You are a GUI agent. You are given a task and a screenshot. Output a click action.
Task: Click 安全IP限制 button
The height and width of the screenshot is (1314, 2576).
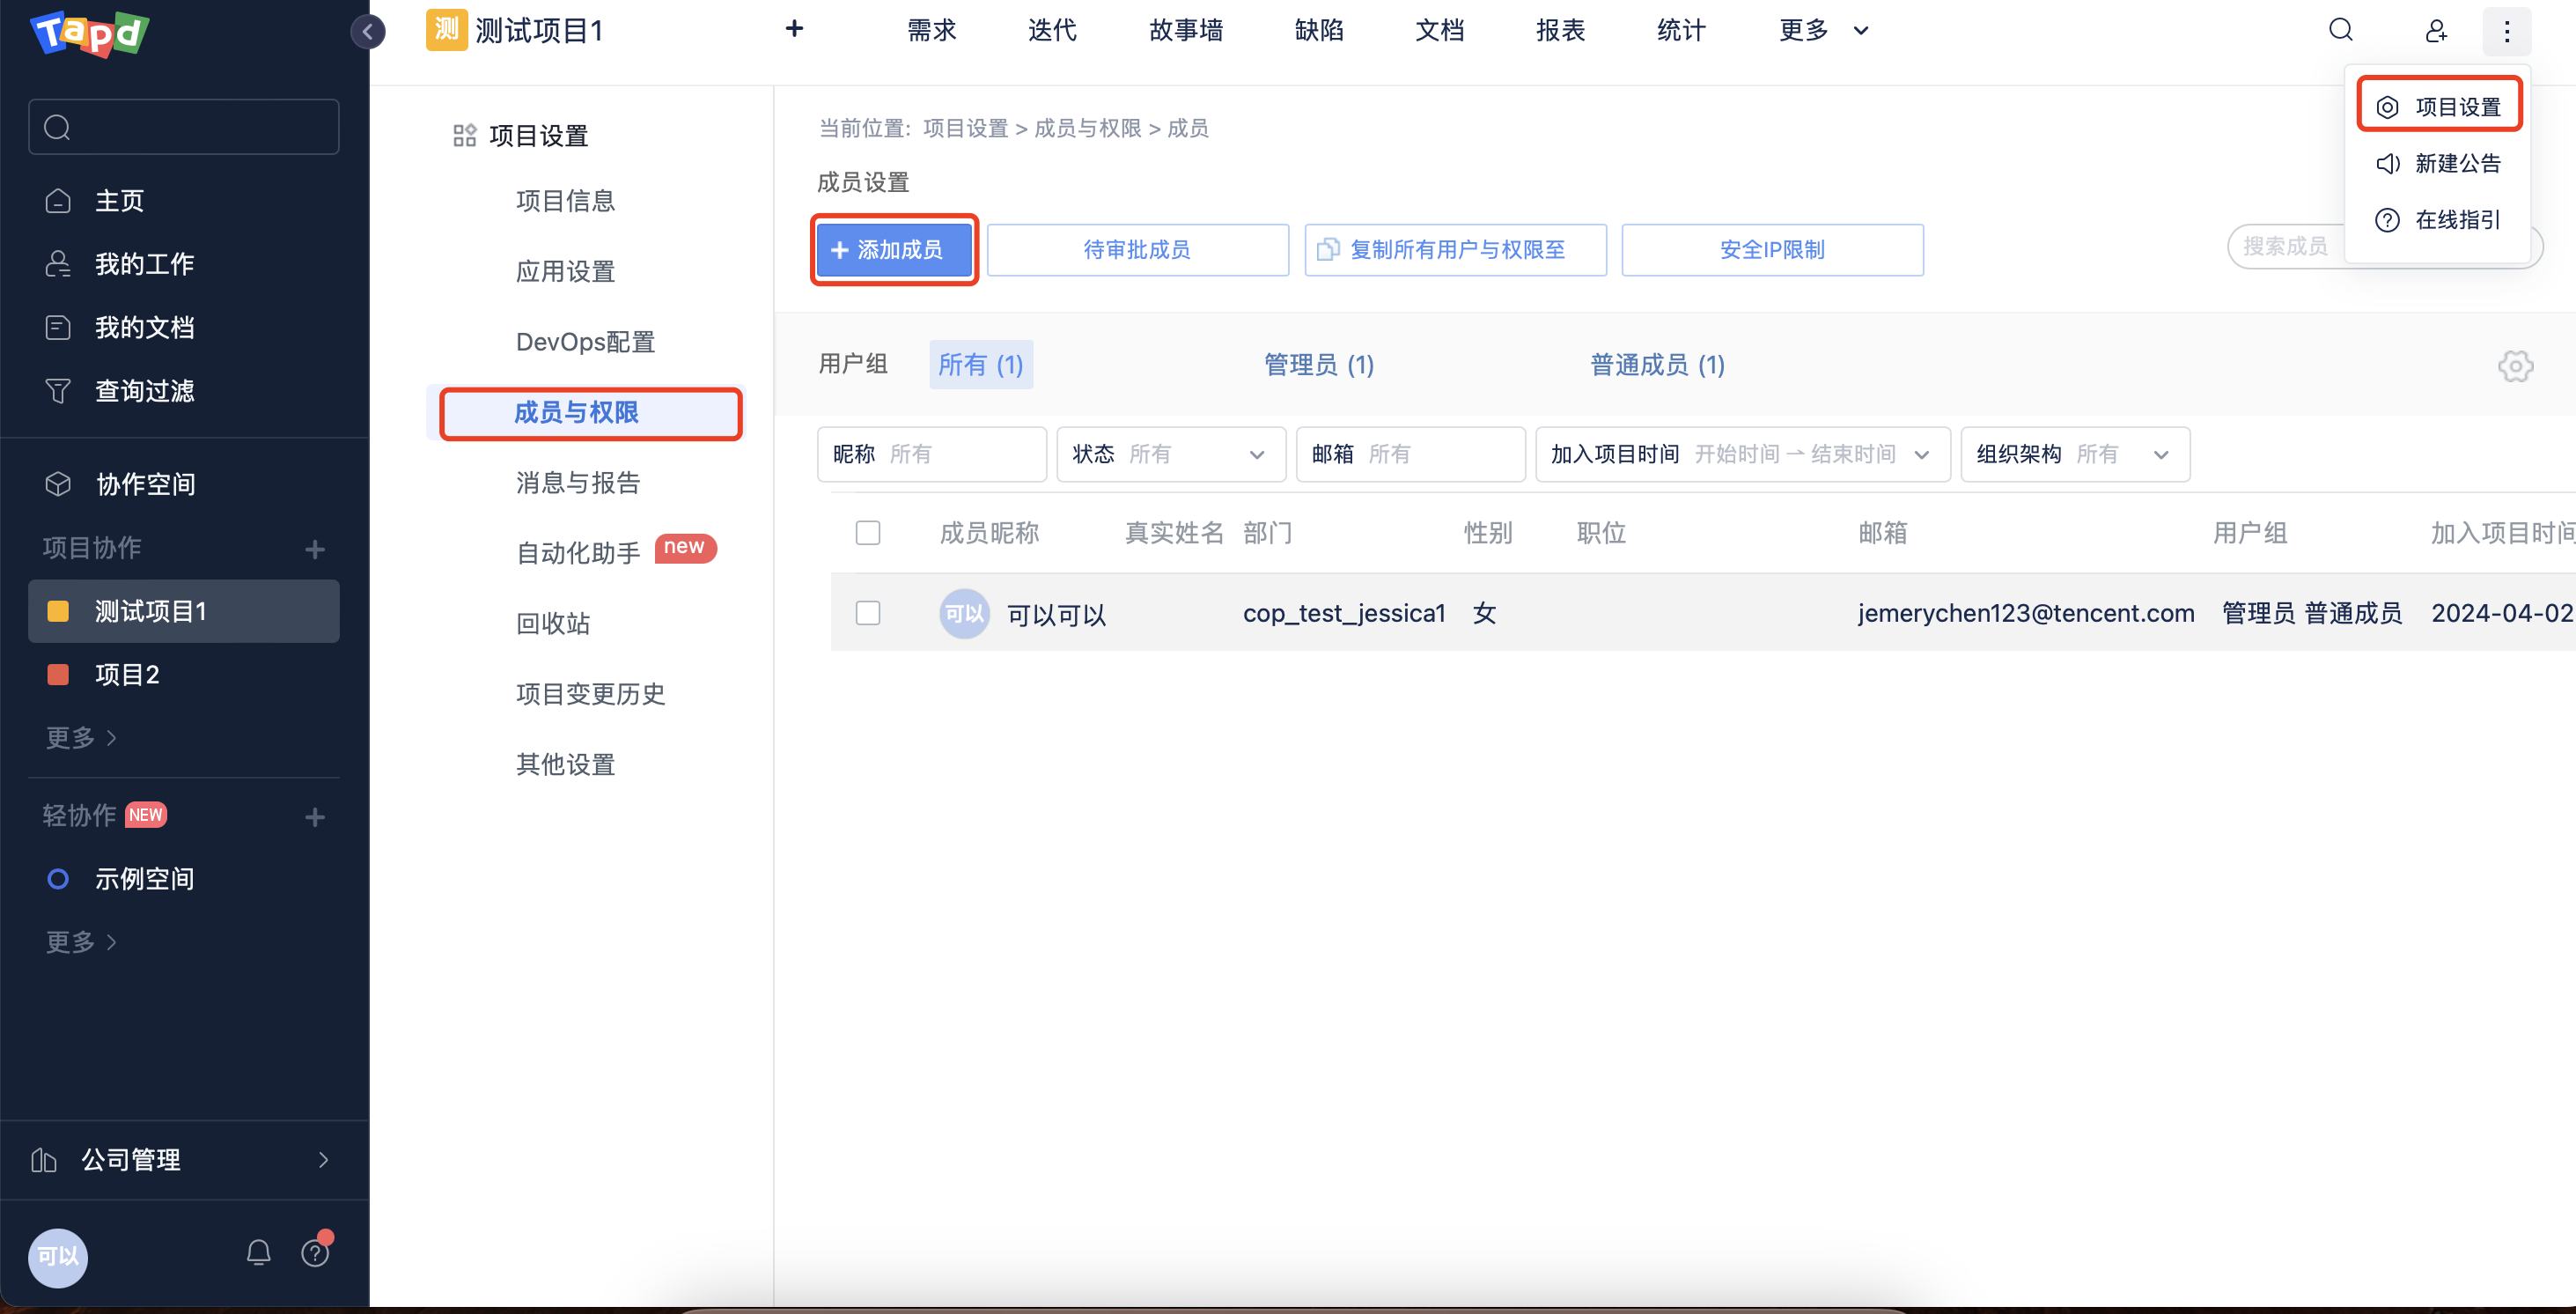click(x=1773, y=250)
